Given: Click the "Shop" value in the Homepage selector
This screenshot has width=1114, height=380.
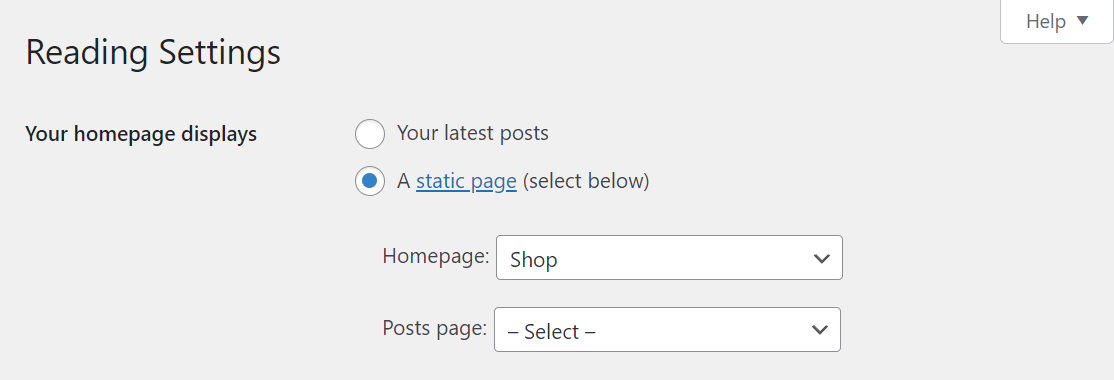Looking at the screenshot, I should pyautogui.click(x=534, y=260).
